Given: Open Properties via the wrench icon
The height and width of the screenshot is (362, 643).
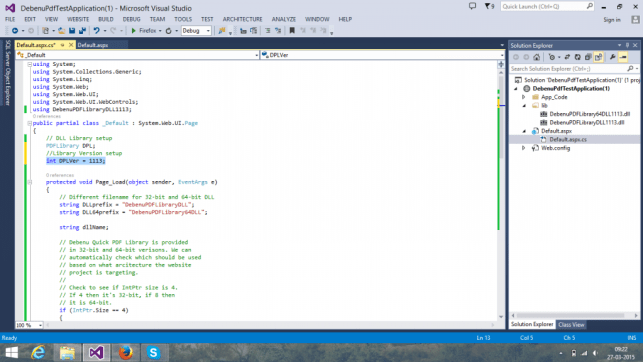Looking at the screenshot, I should (x=613, y=57).
